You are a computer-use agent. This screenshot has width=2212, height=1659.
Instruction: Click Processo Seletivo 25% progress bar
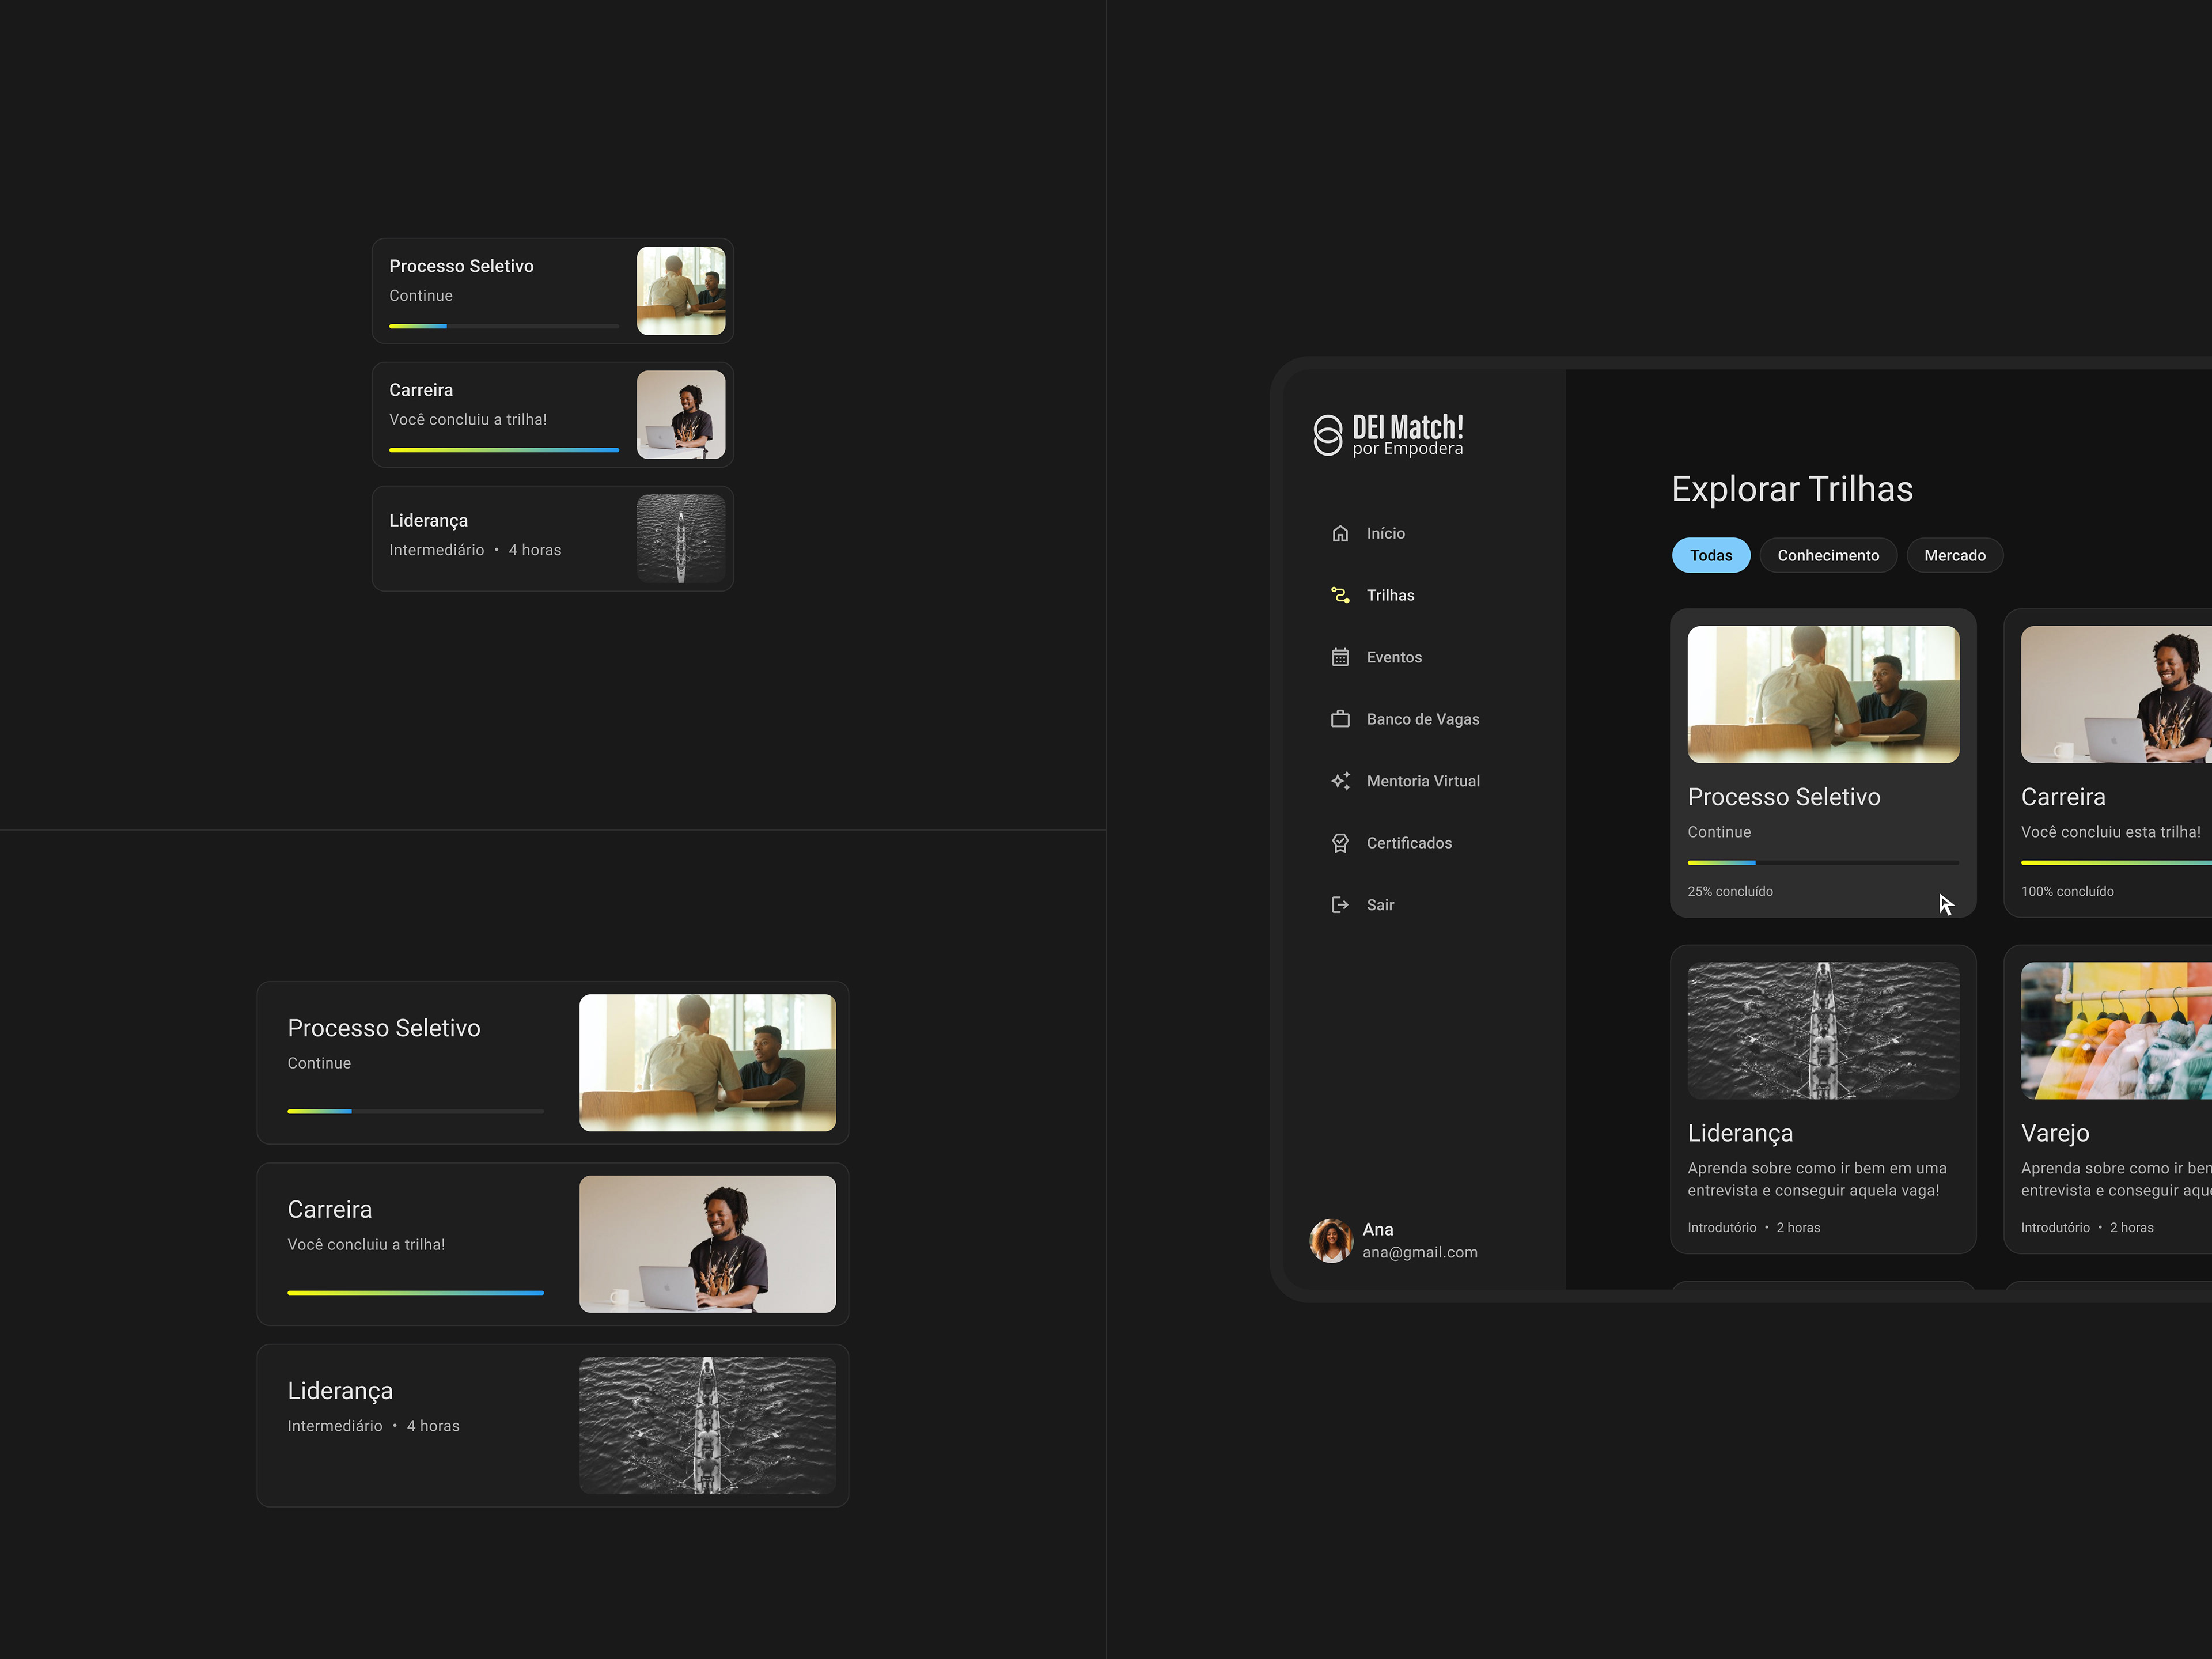click(1822, 862)
